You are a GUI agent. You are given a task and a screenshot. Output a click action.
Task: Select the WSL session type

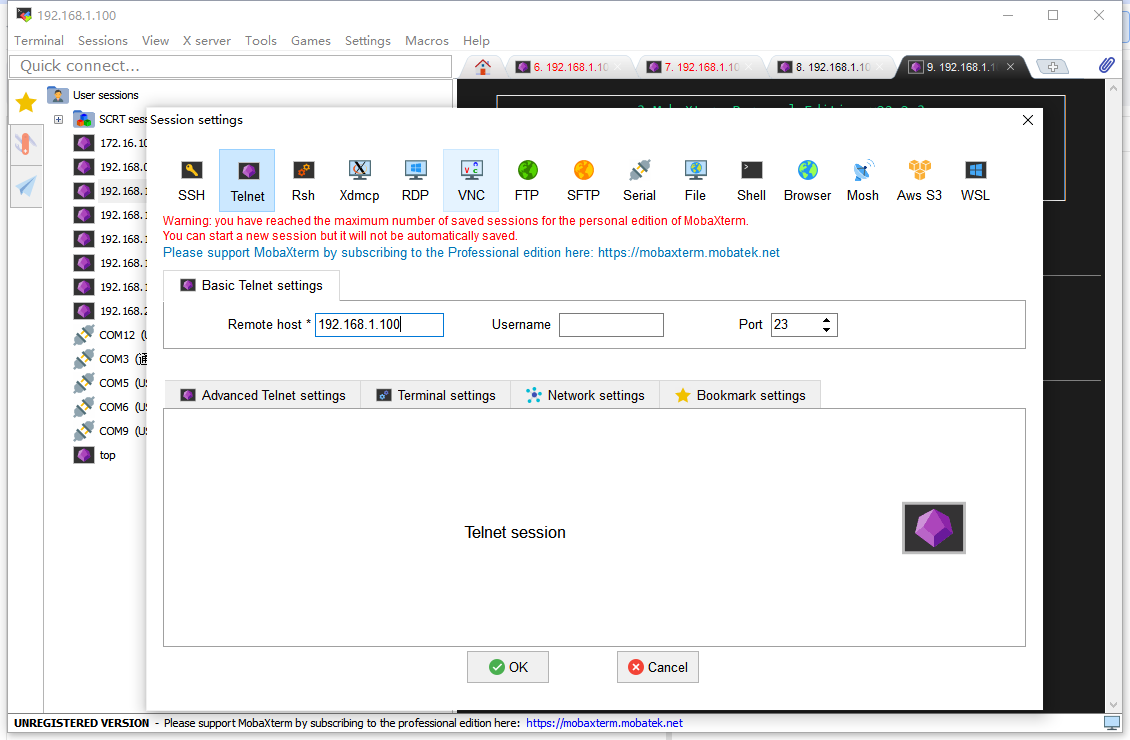point(975,180)
